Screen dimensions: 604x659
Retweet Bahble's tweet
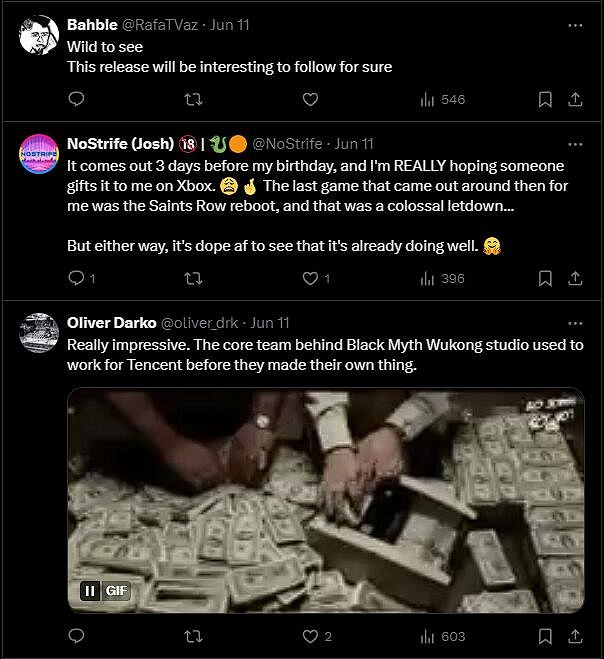(x=194, y=99)
